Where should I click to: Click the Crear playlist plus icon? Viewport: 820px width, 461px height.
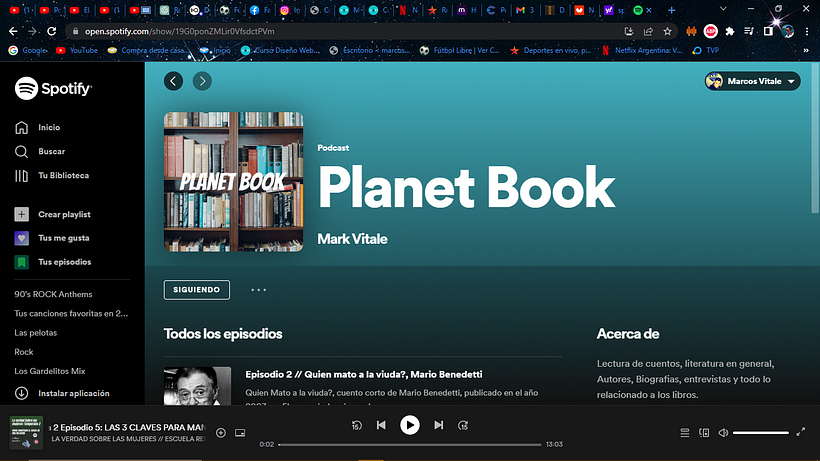(21, 214)
